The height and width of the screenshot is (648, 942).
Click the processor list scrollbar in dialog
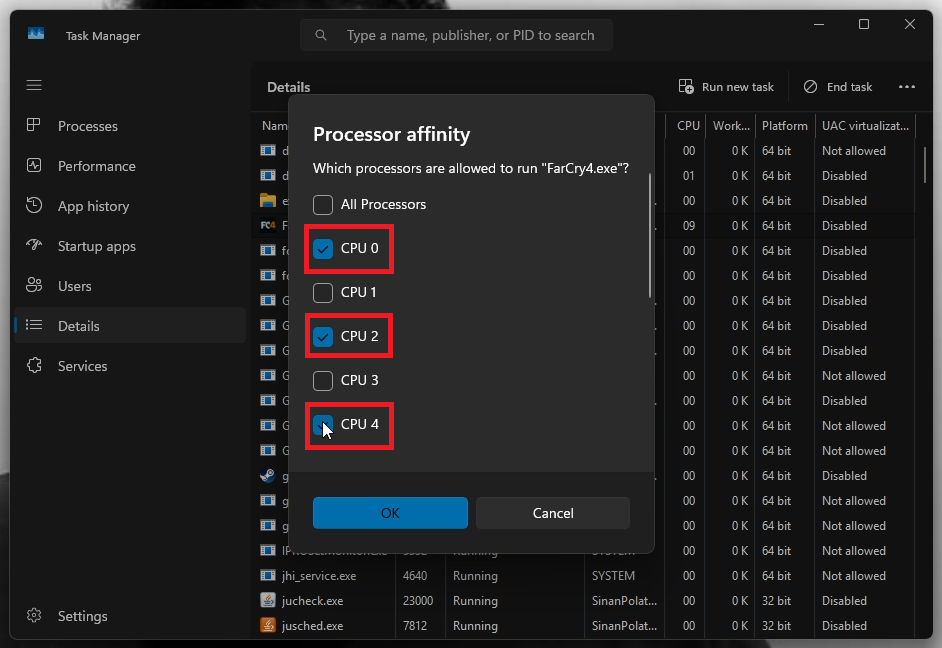pos(649,236)
